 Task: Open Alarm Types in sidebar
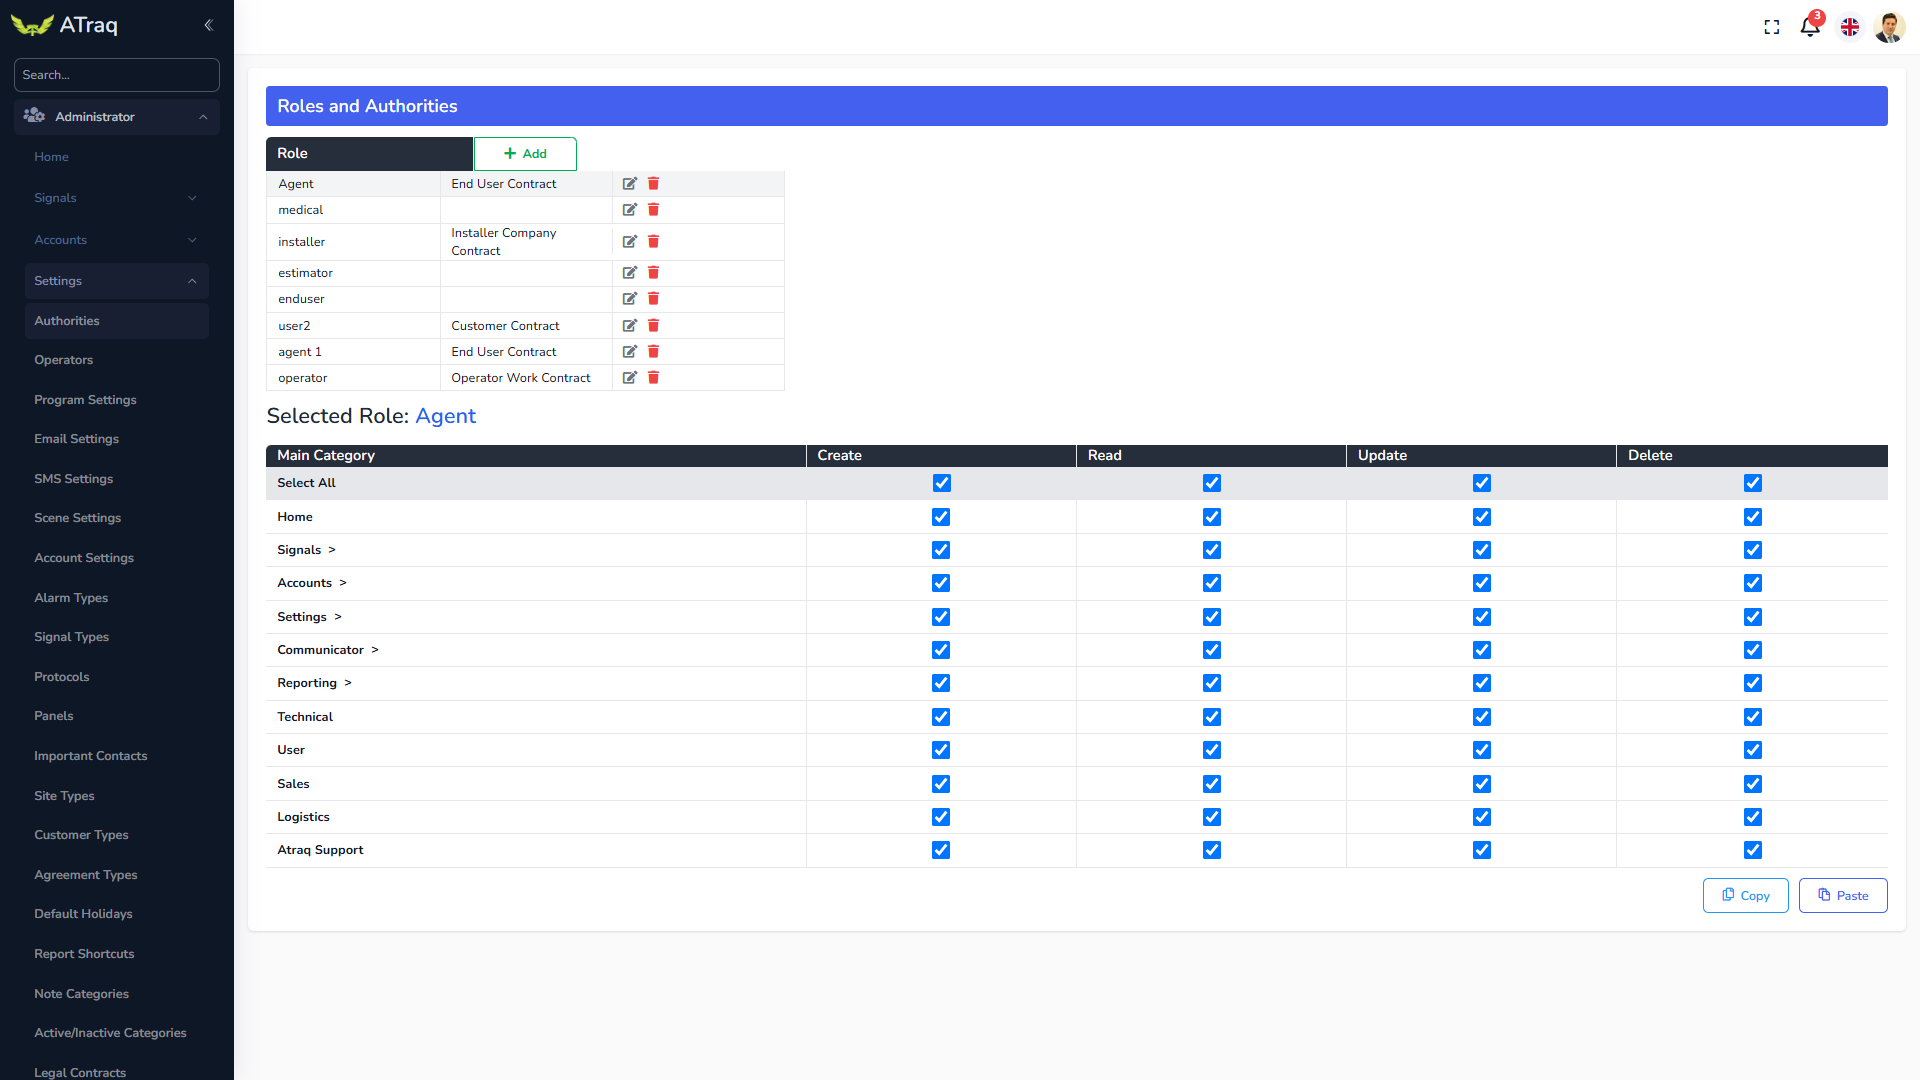[71, 598]
